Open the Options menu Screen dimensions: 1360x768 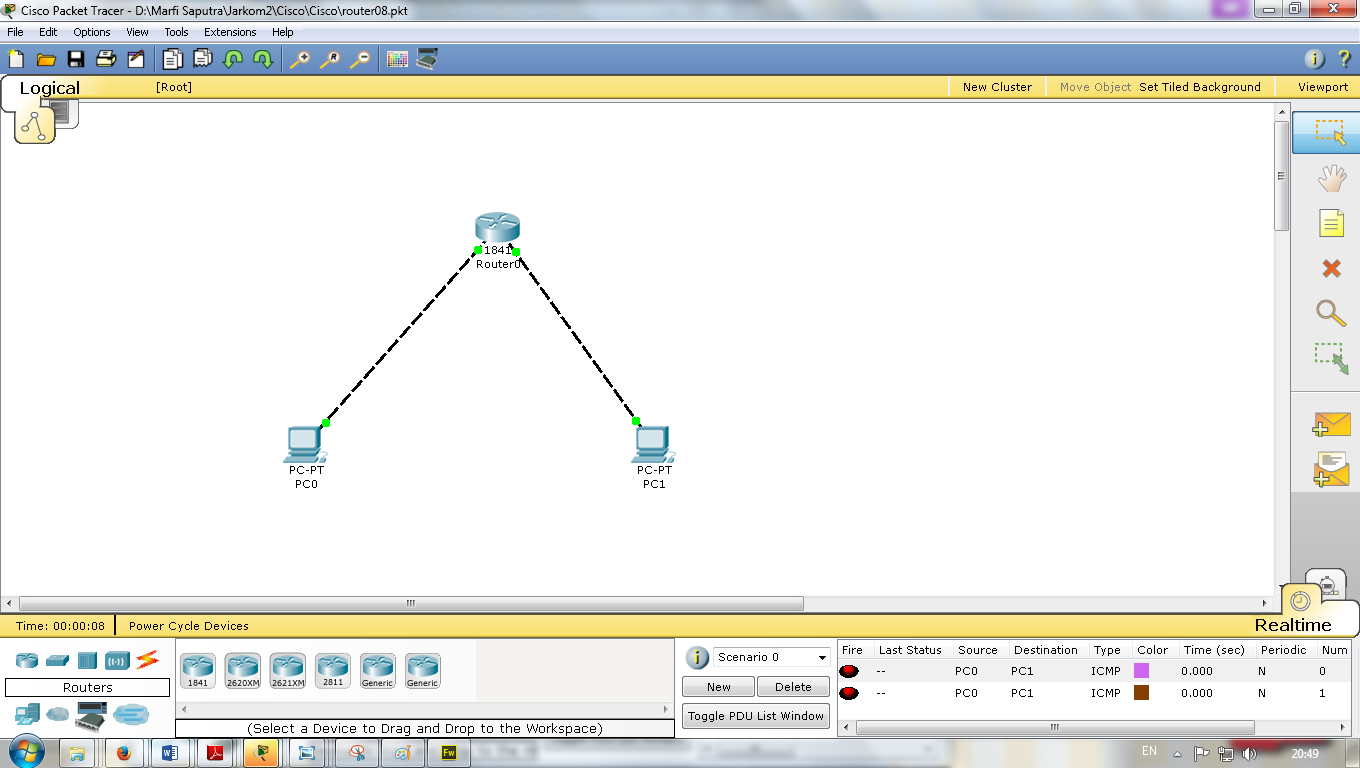tap(91, 32)
